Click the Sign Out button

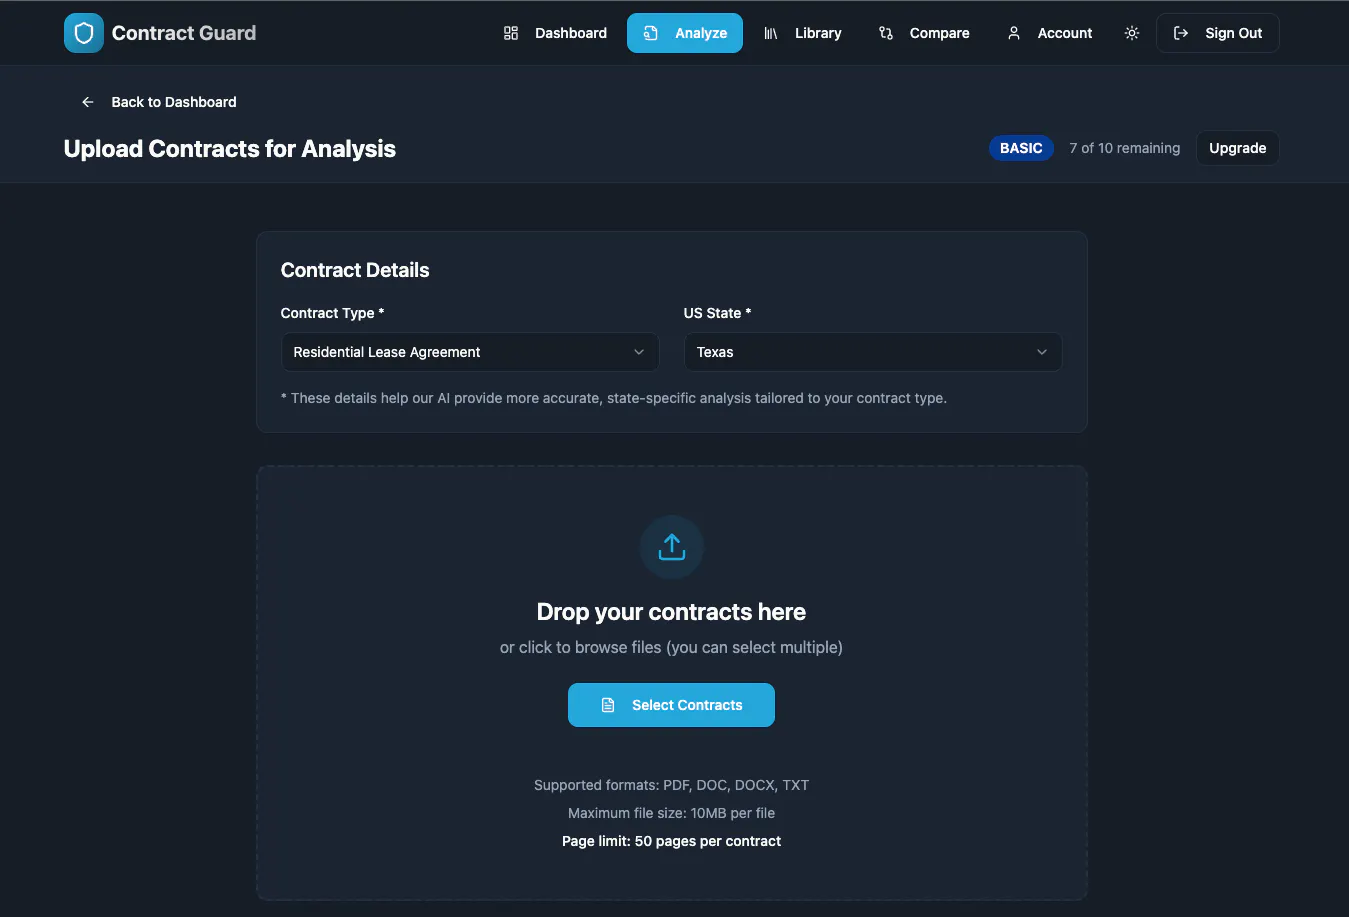pos(1218,33)
